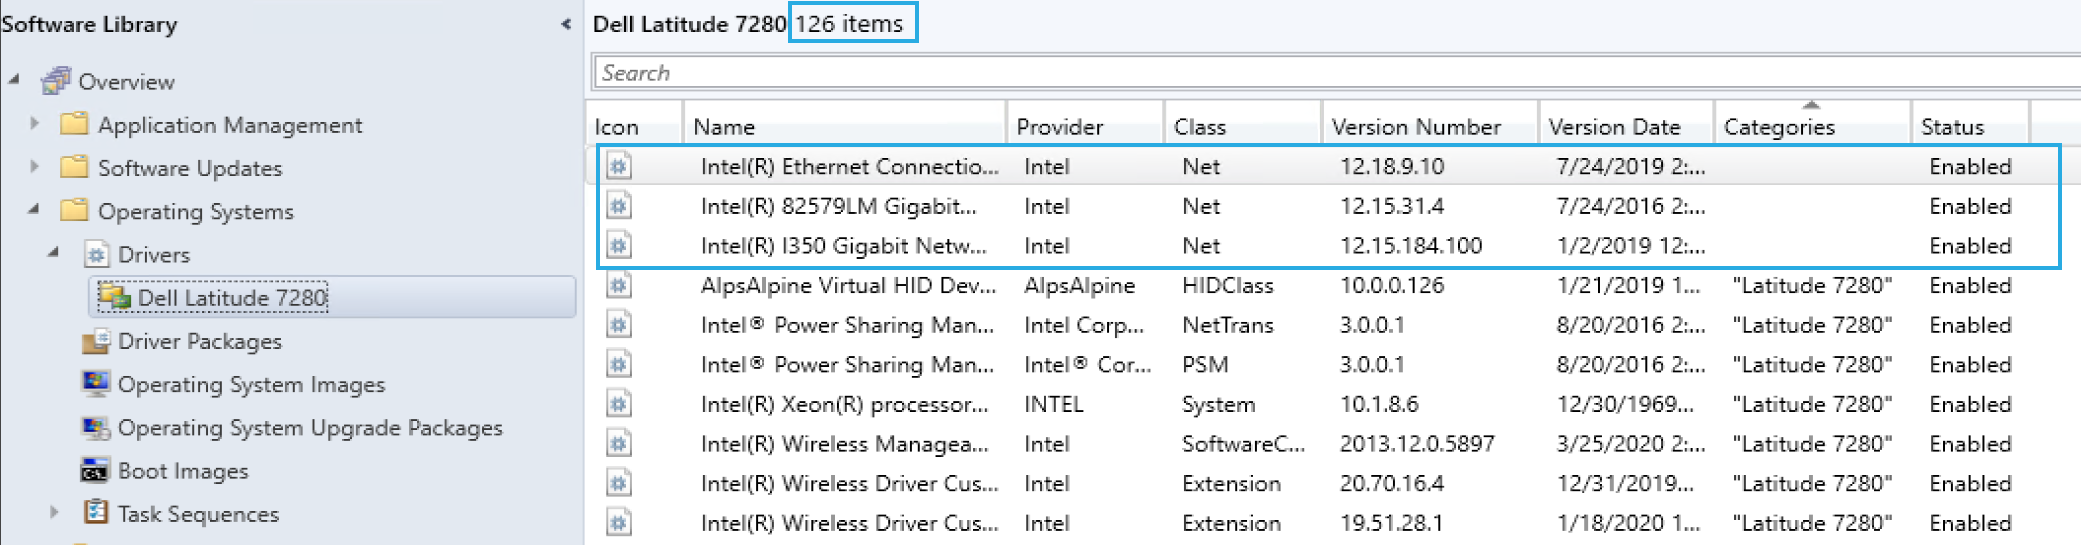2081x545 pixels.
Task: Expand the Task Sequences node
Action: pos(55,513)
